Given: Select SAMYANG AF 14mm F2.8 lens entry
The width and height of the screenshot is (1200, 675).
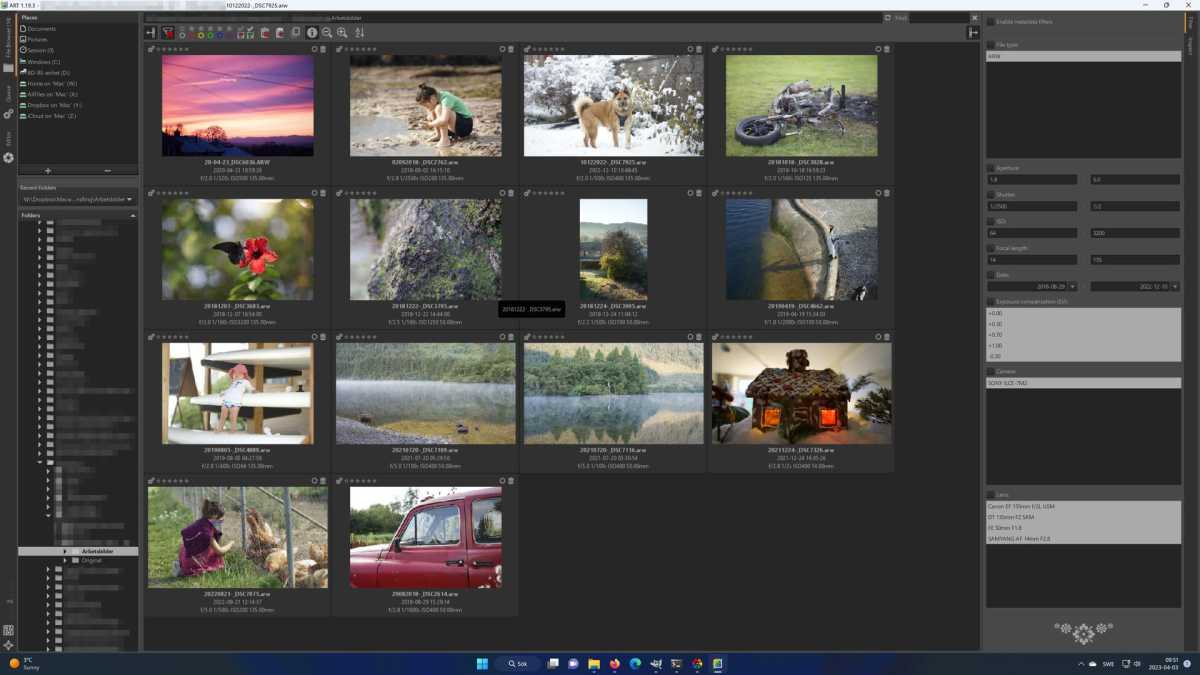Looking at the screenshot, I should (1084, 539).
